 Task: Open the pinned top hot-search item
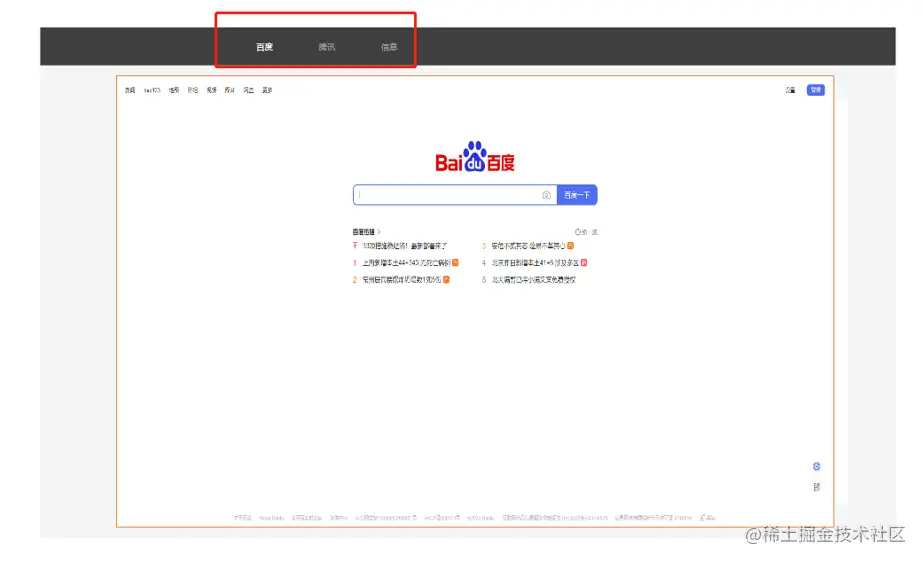[x=404, y=246]
